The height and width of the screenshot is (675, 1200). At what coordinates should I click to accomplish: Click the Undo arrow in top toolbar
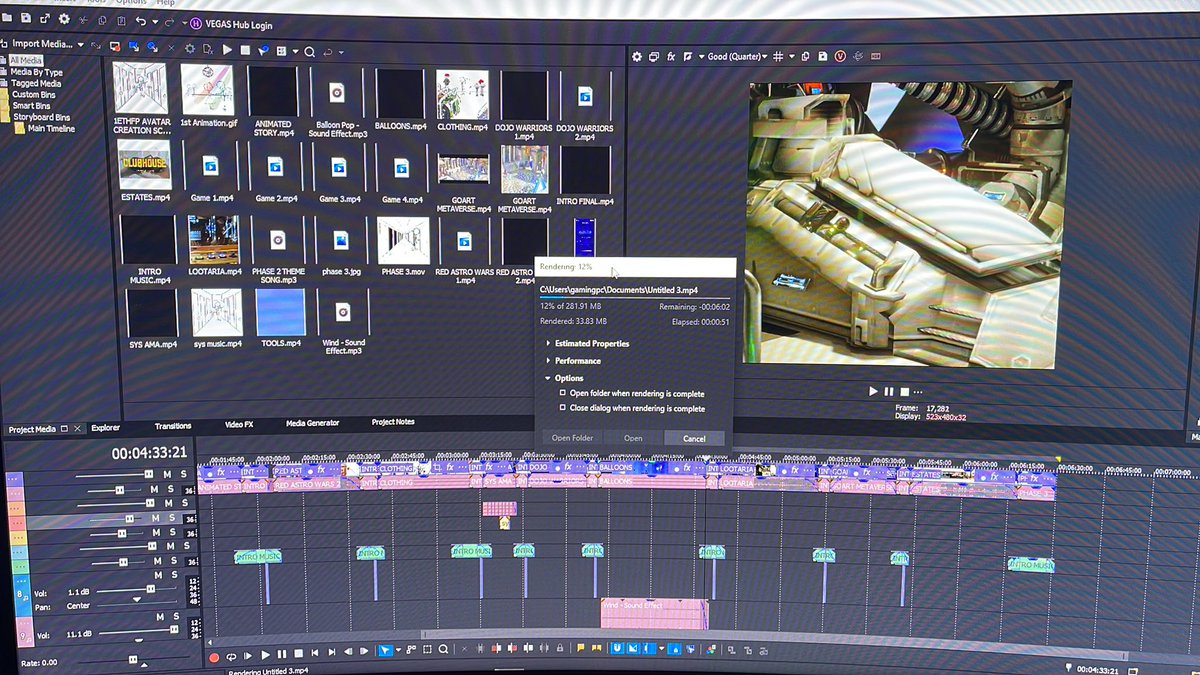pyautogui.click(x=141, y=21)
